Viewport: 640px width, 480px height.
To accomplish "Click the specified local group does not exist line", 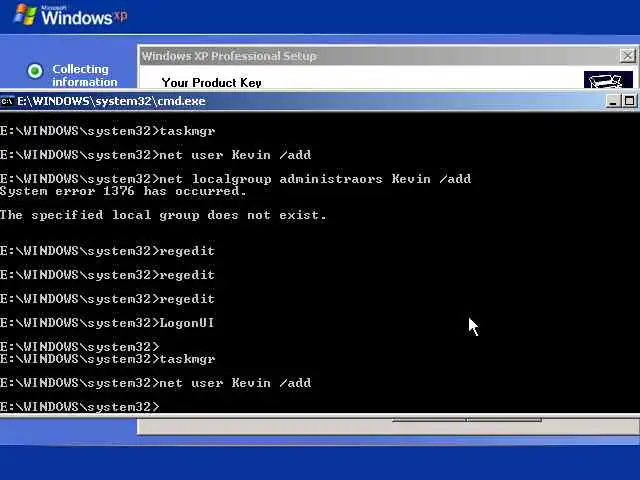I will (x=163, y=215).
